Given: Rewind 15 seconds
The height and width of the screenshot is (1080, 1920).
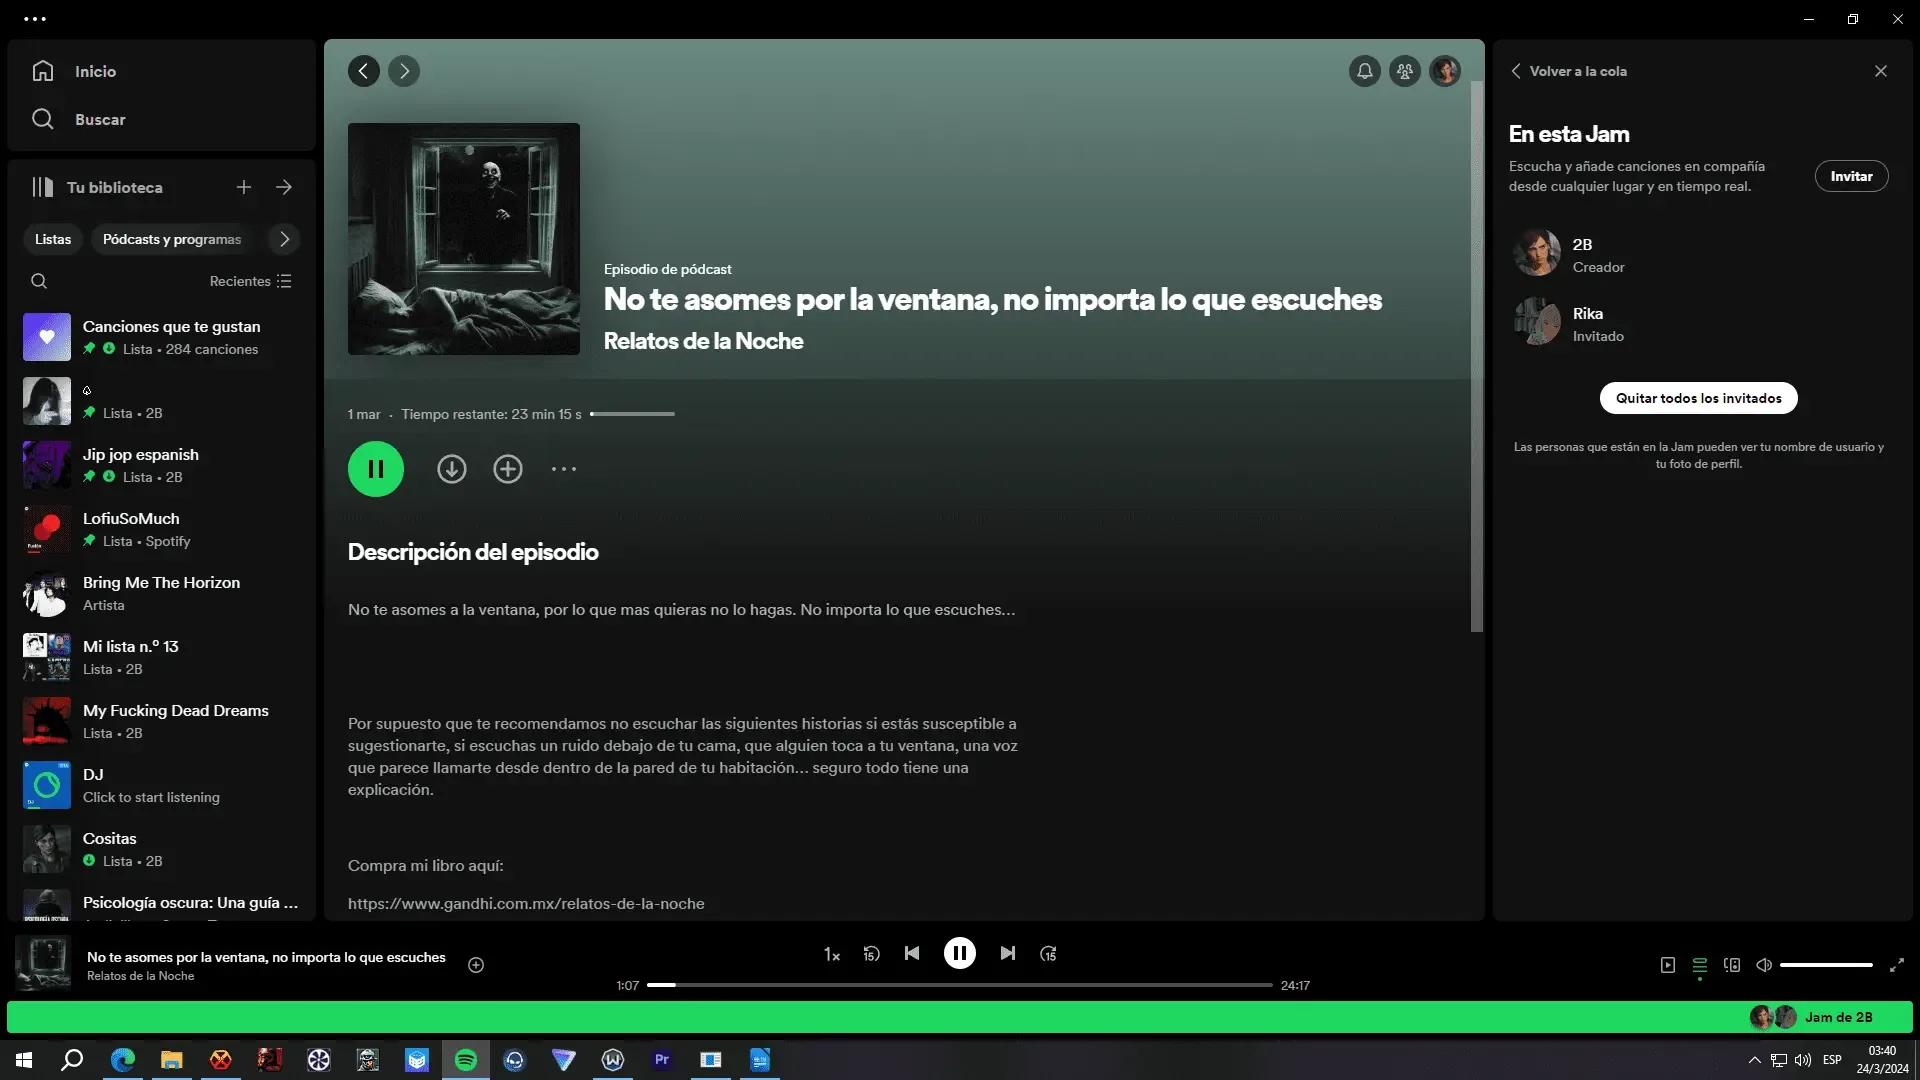Looking at the screenshot, I should pyautogui.click(x=871, y=954).
